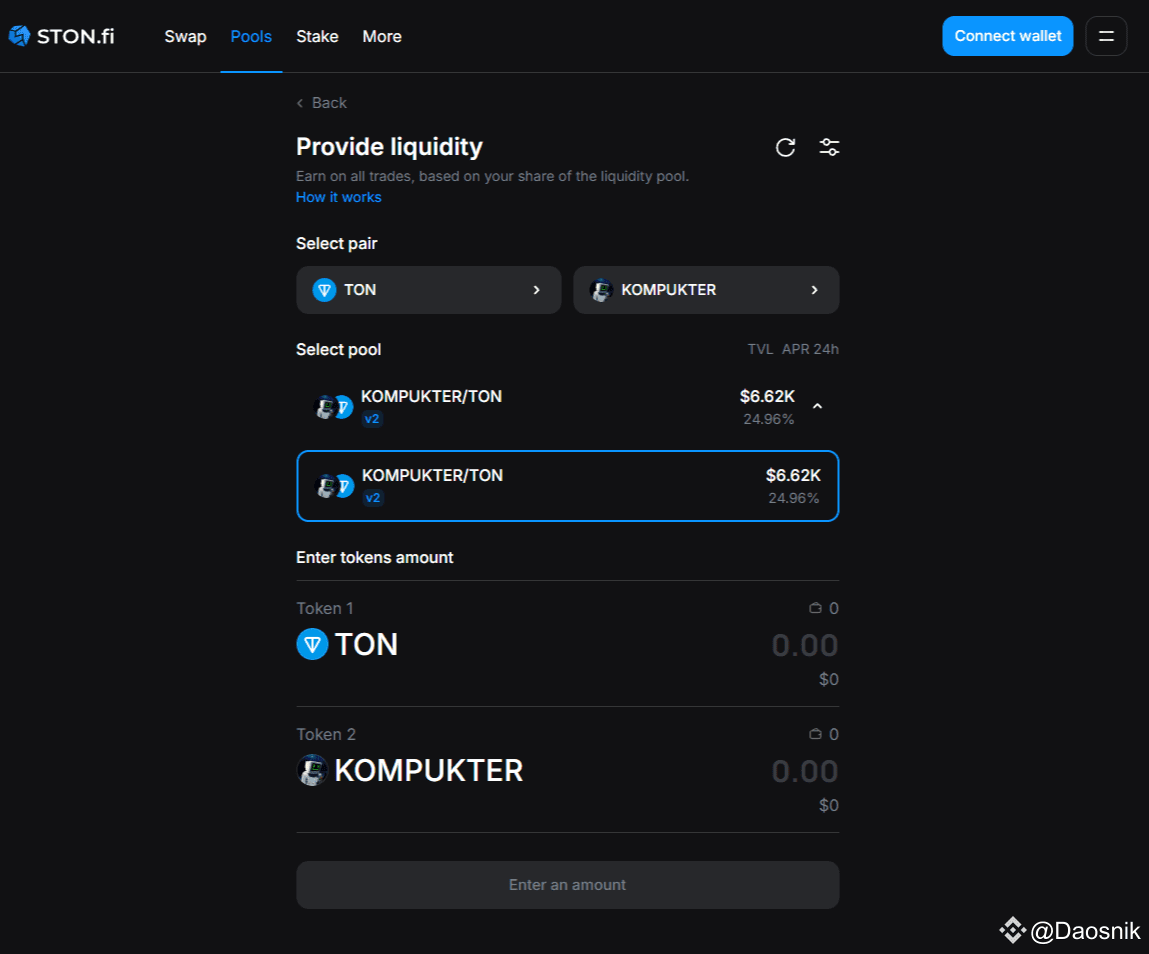This screenshot has height=954, width=1149.
Task: Refresh the liquidity data
Action: click(x=786, y=147)
